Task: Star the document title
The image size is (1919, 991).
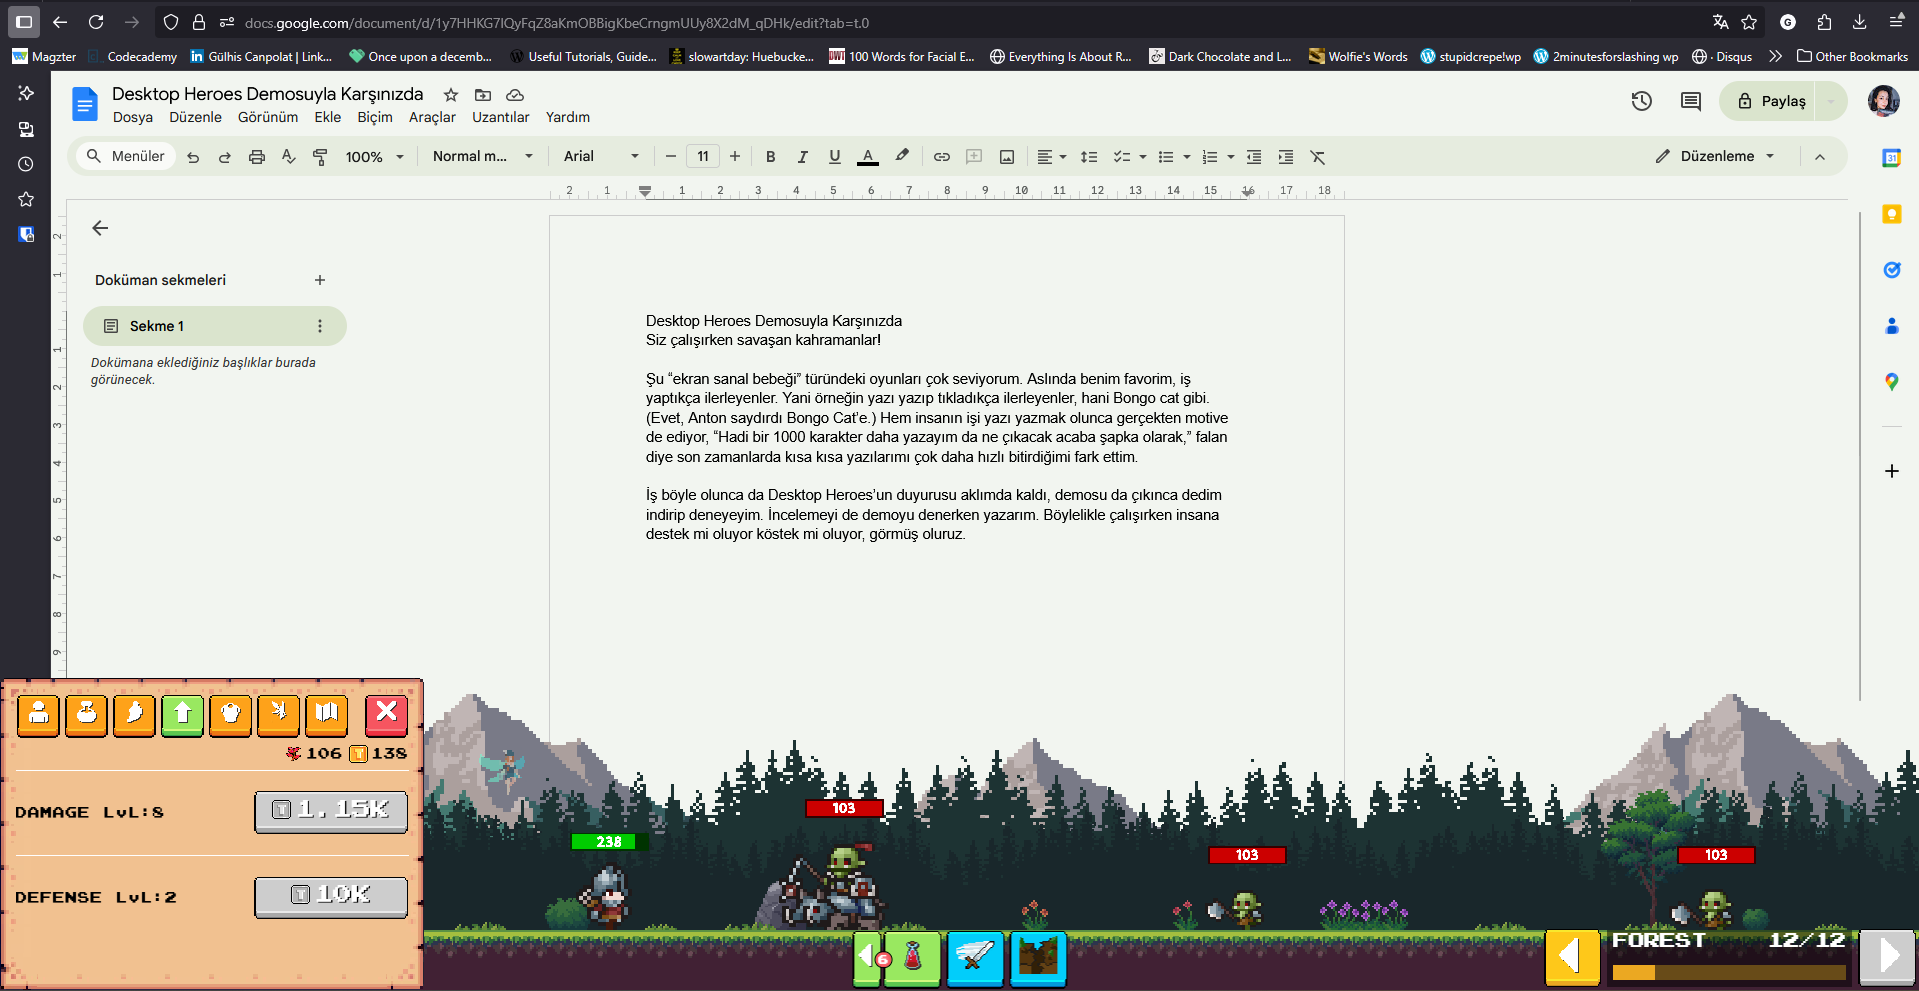Action: [x=451, y=95]
